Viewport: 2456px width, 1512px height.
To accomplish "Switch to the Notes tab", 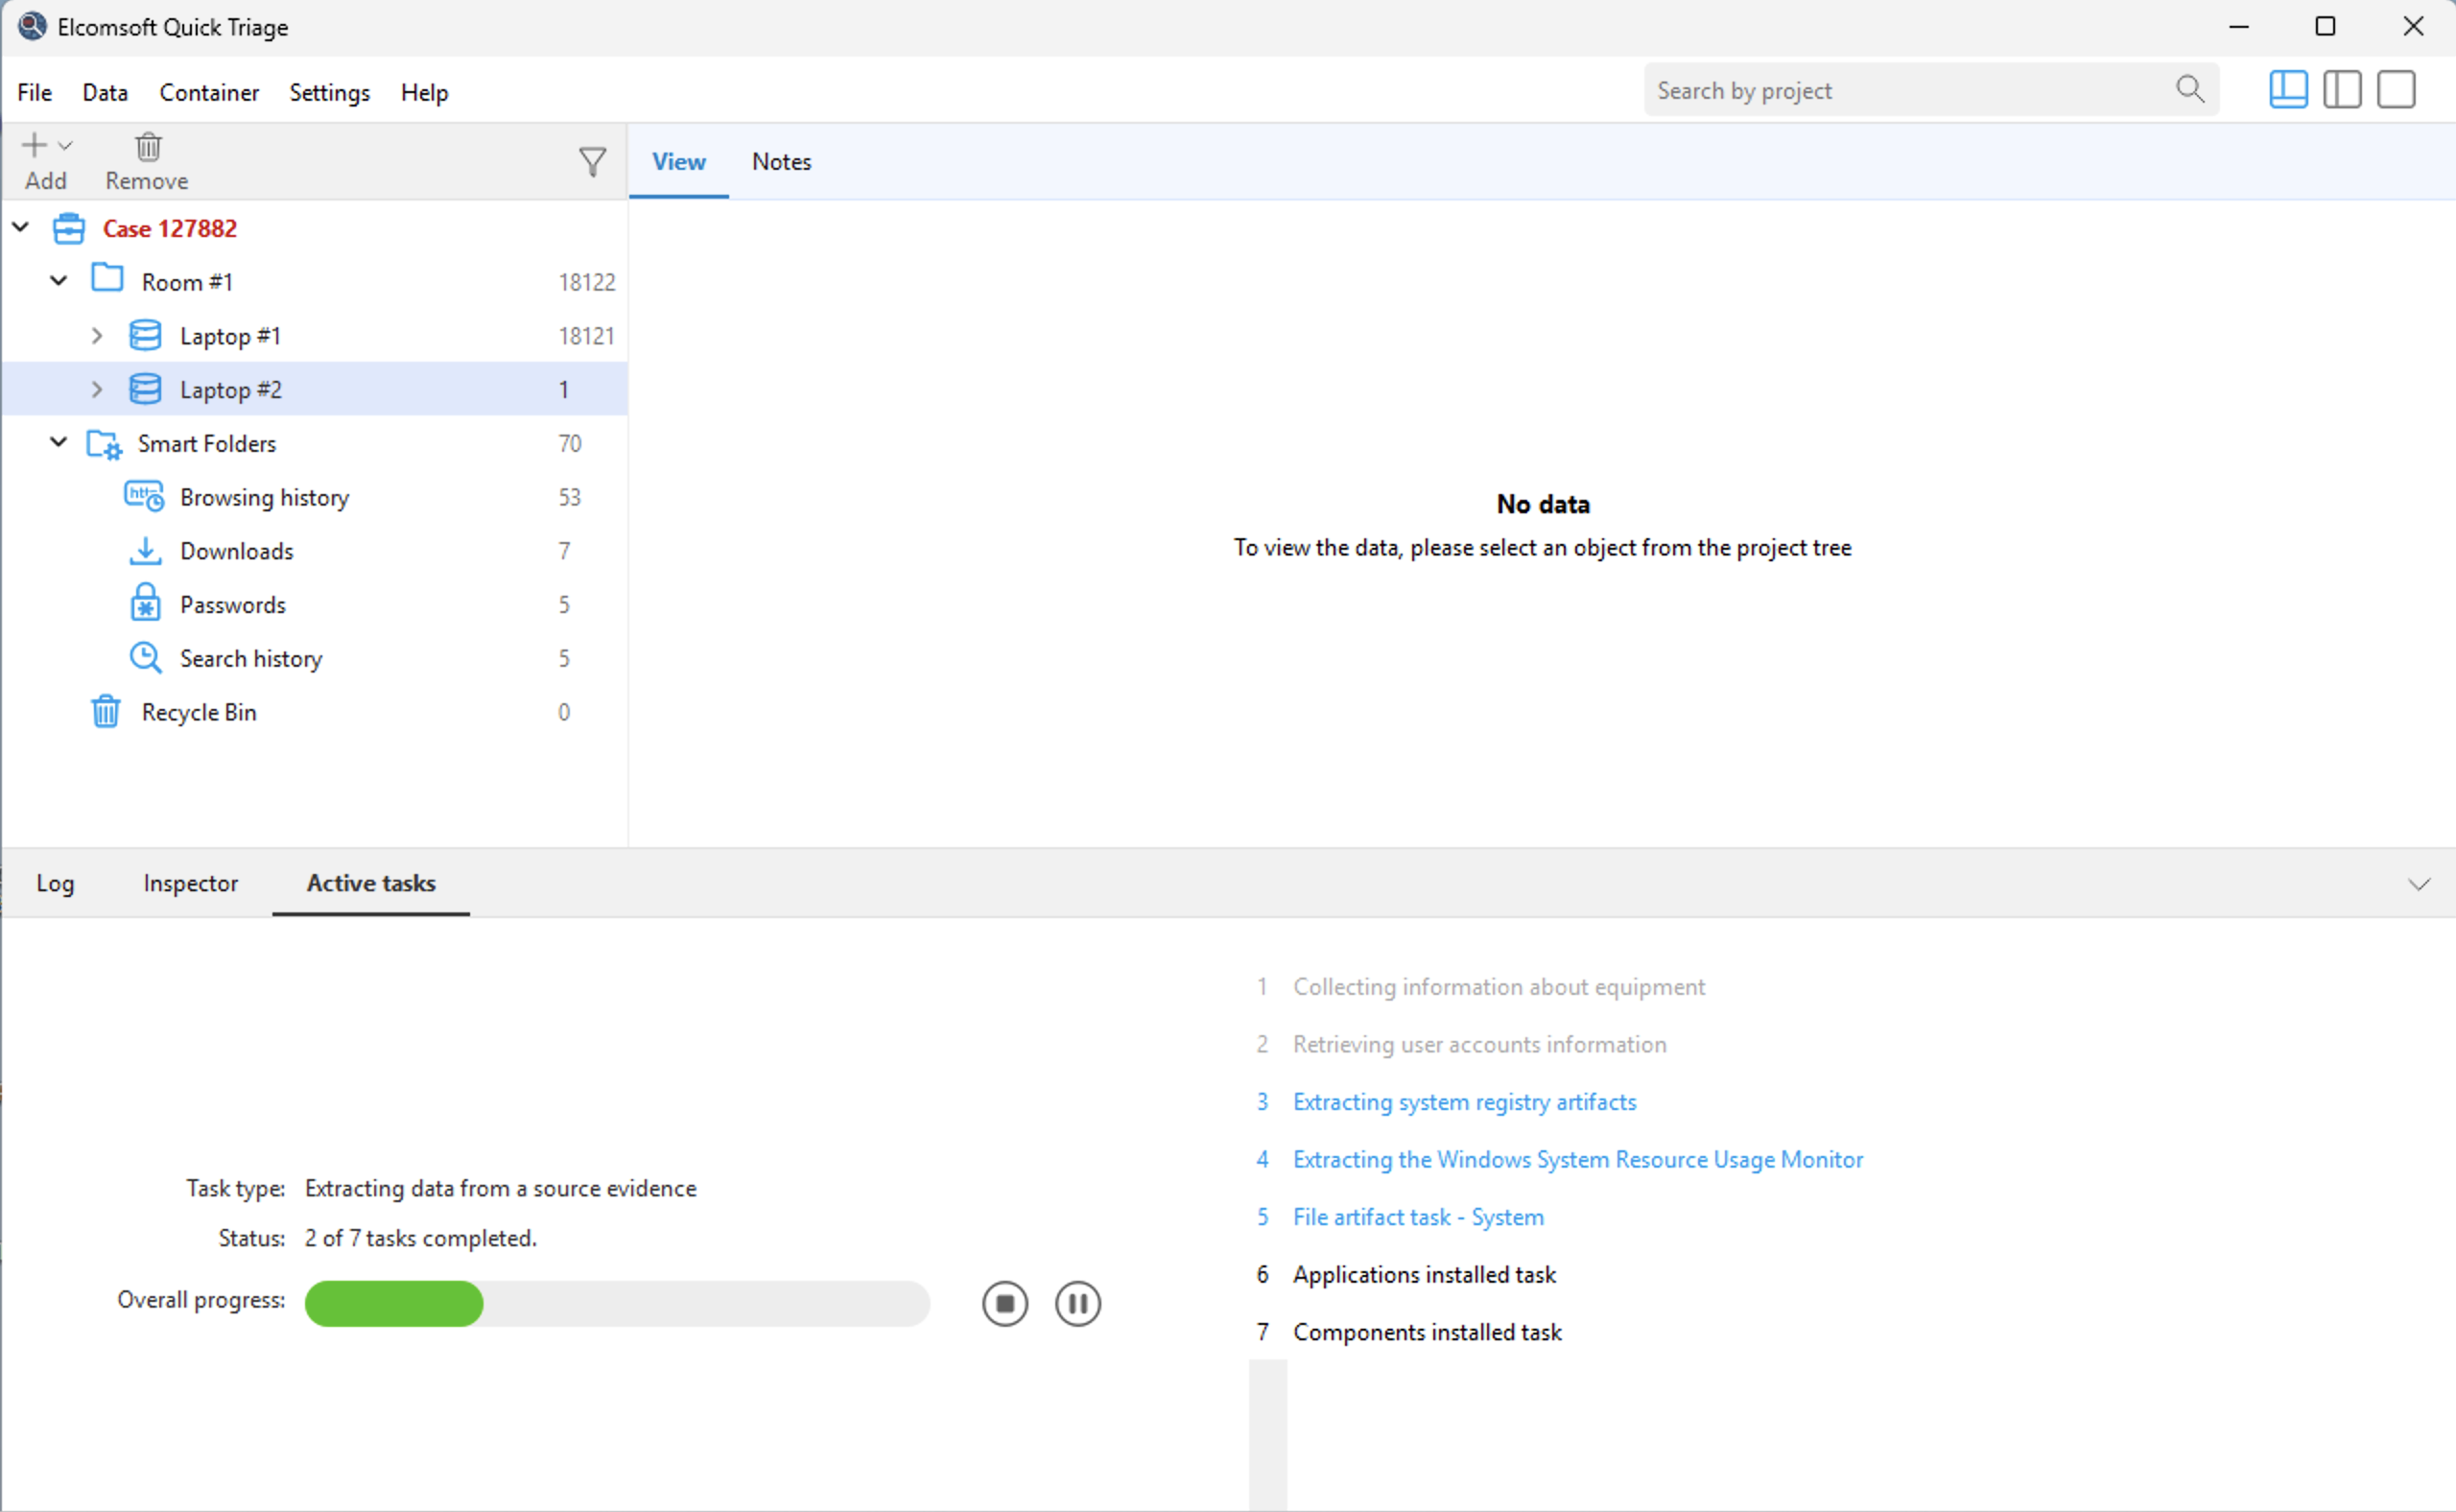I will tap(781, 162).
